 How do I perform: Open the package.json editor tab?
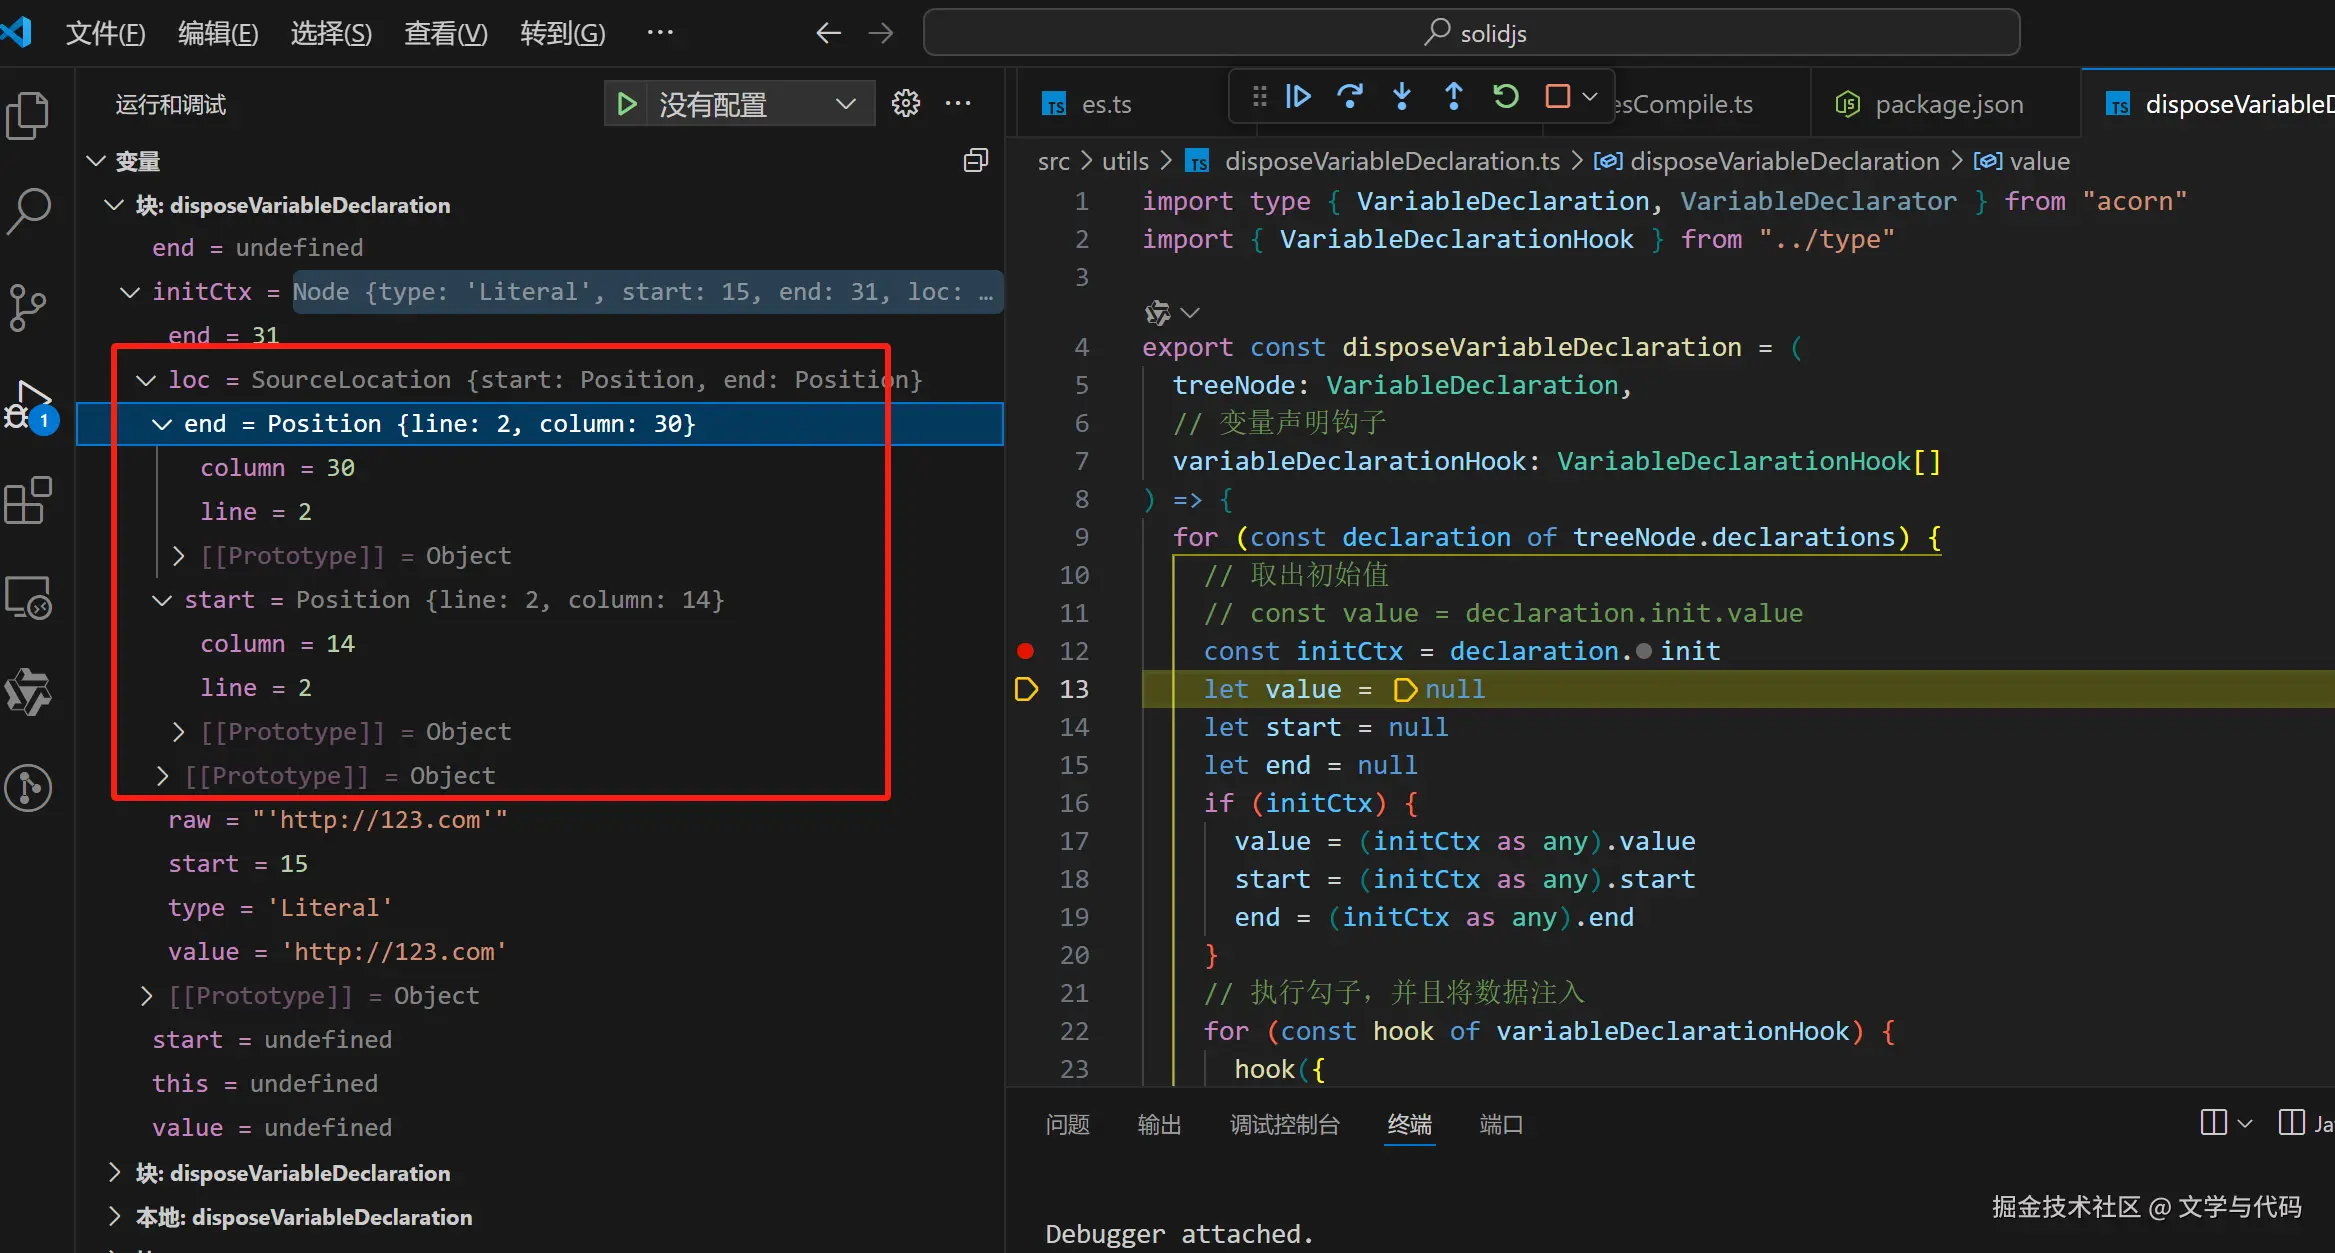coord(1948,104)
